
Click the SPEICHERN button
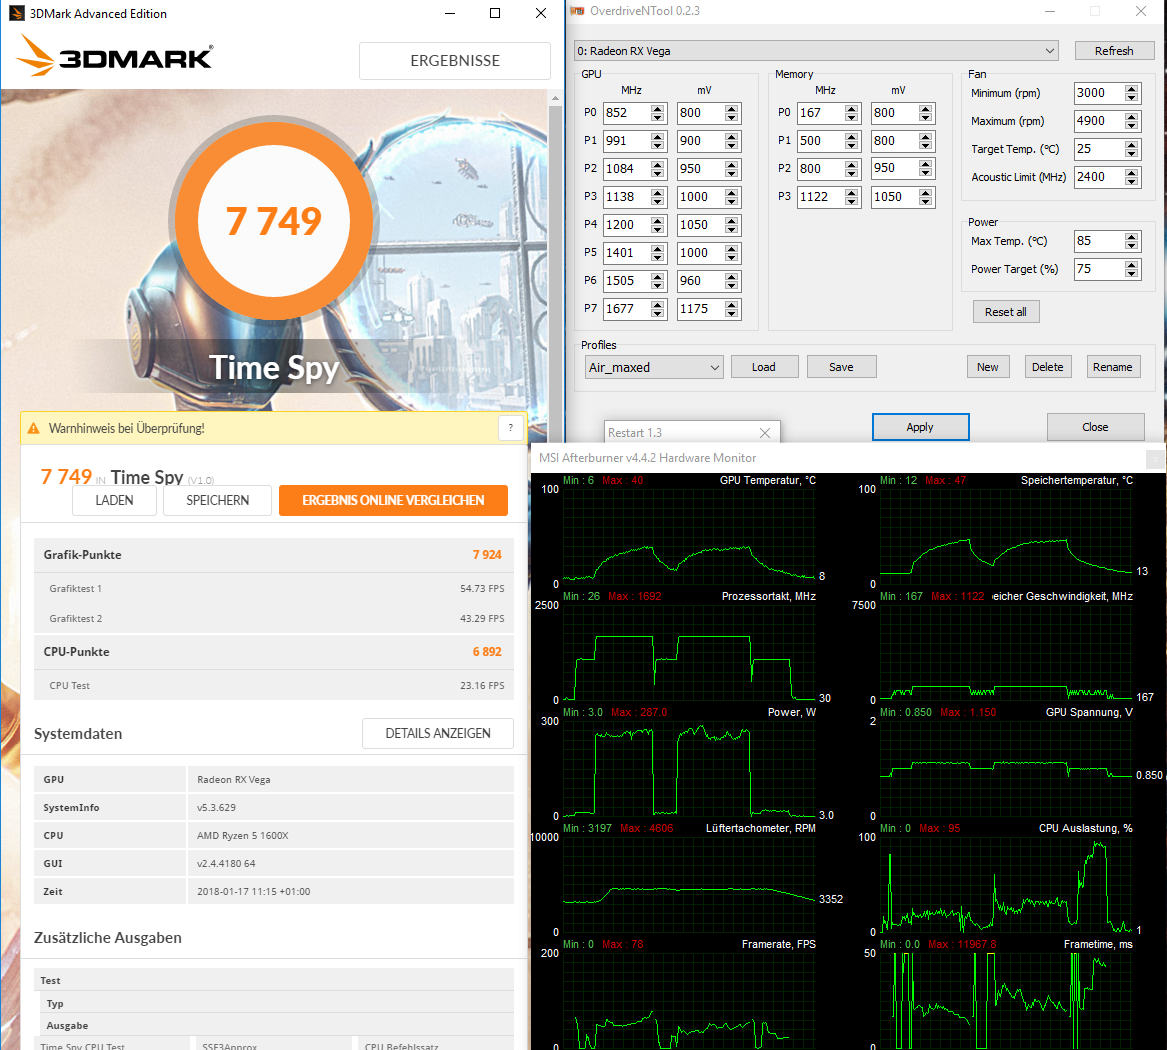217,500
